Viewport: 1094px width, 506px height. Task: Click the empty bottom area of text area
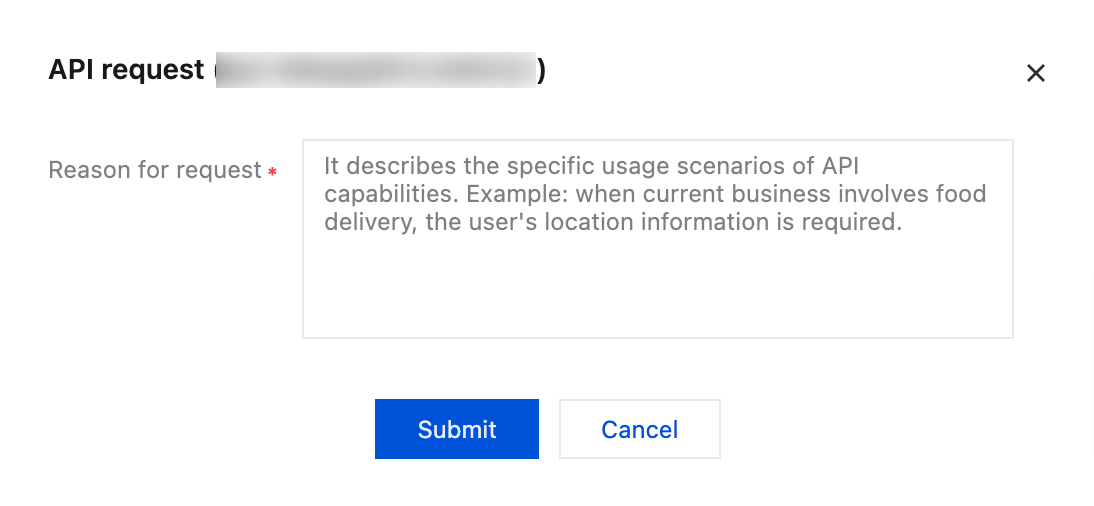[x=657, y=295]
